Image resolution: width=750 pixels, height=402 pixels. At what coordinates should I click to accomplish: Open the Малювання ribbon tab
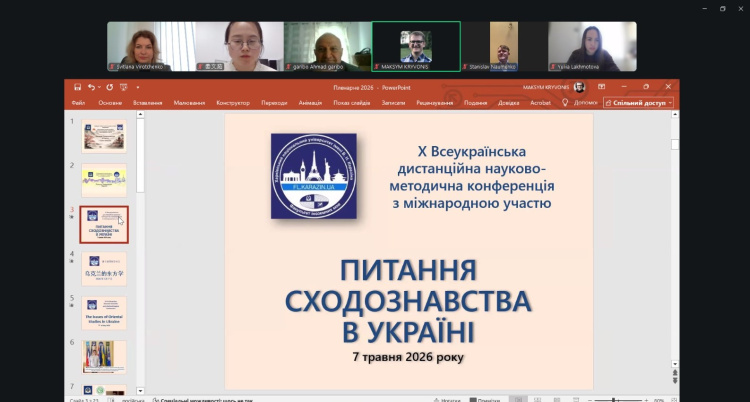(x=189, y=103)
